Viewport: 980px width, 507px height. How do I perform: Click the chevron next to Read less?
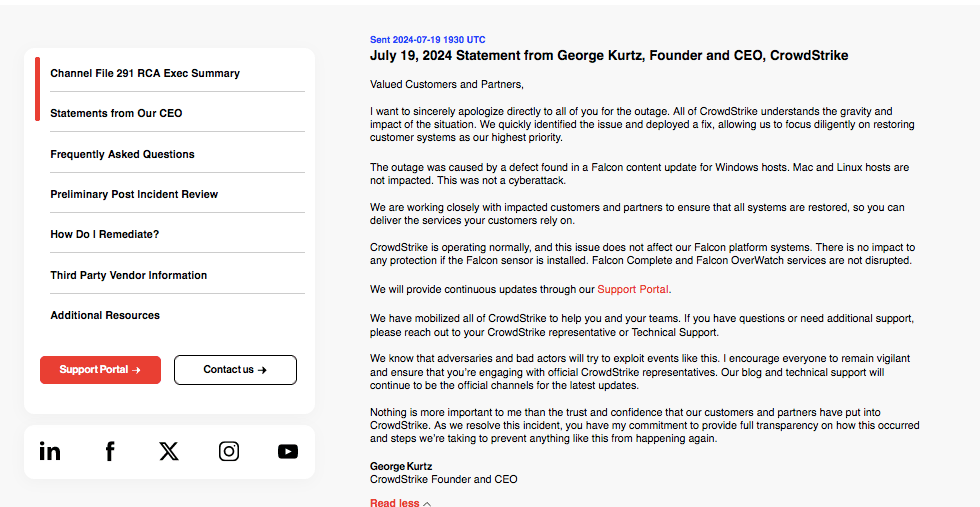428,503
